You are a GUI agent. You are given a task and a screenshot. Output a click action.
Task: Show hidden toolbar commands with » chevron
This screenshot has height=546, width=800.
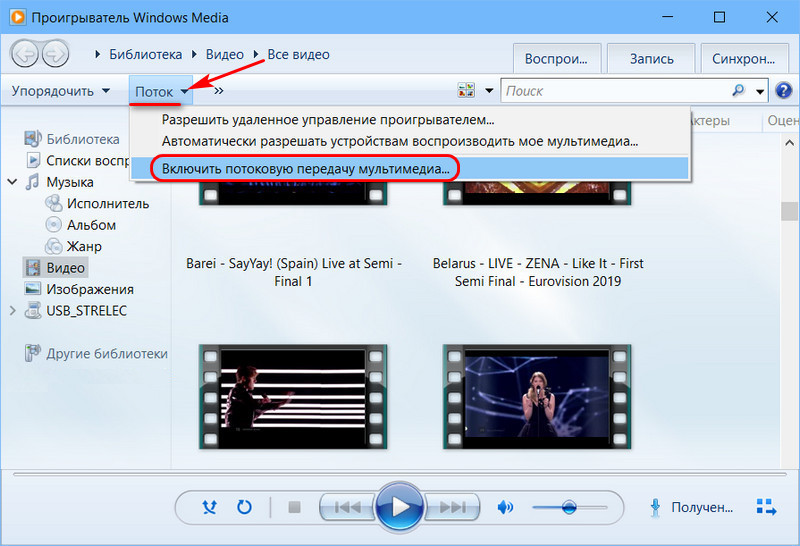(x=219, y=91)
